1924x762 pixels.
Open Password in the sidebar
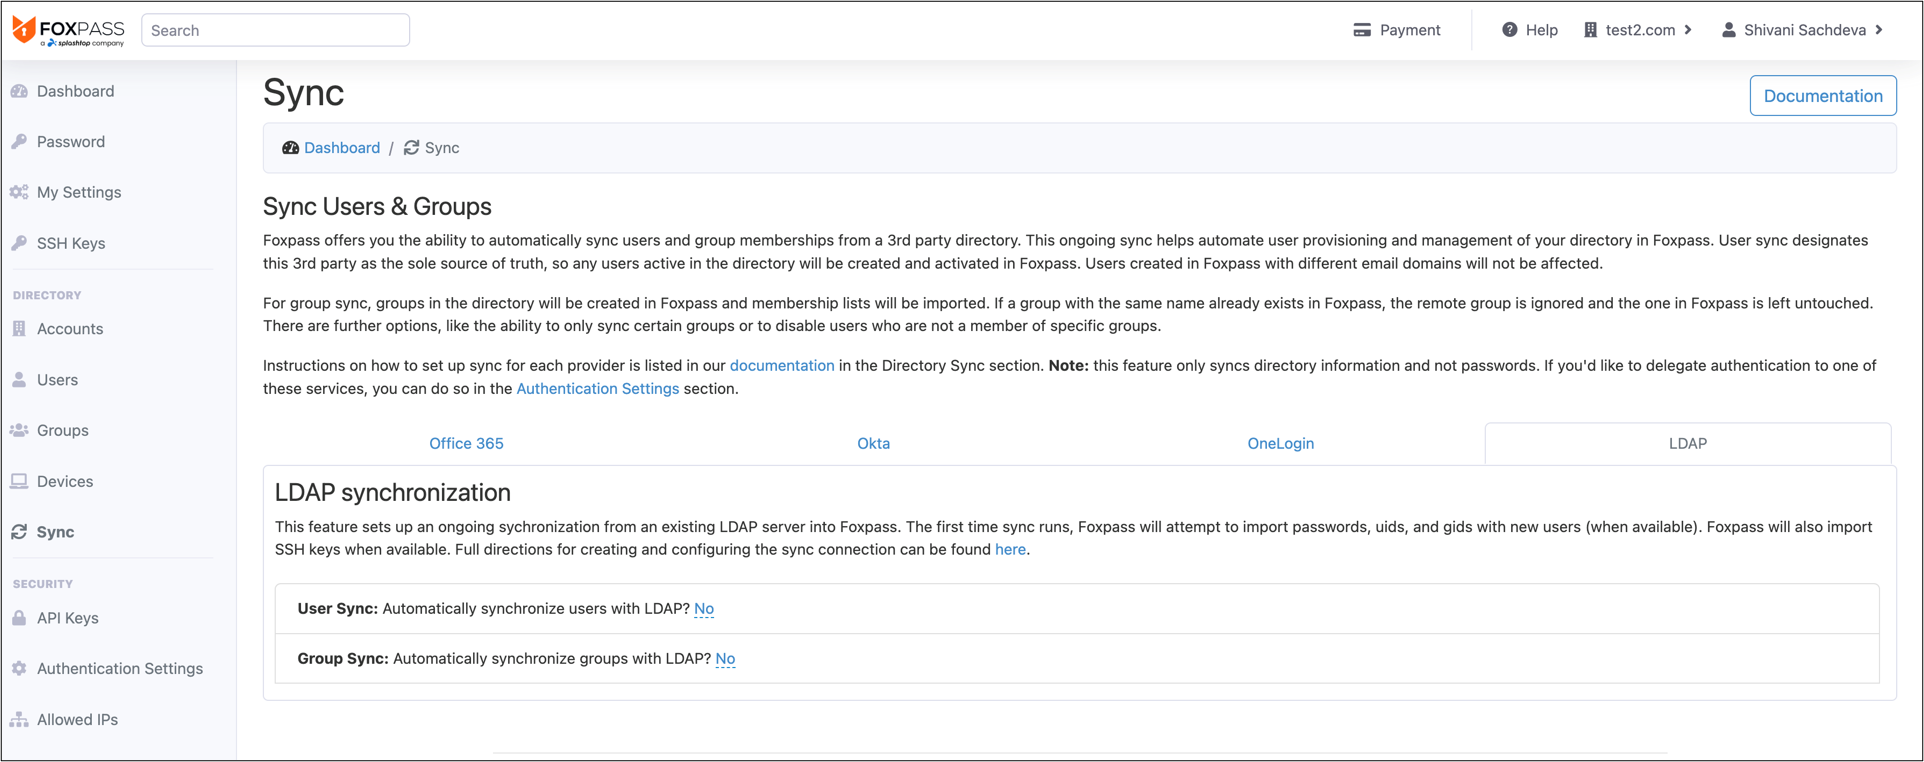pyautogui.click(x=71, y=142)
